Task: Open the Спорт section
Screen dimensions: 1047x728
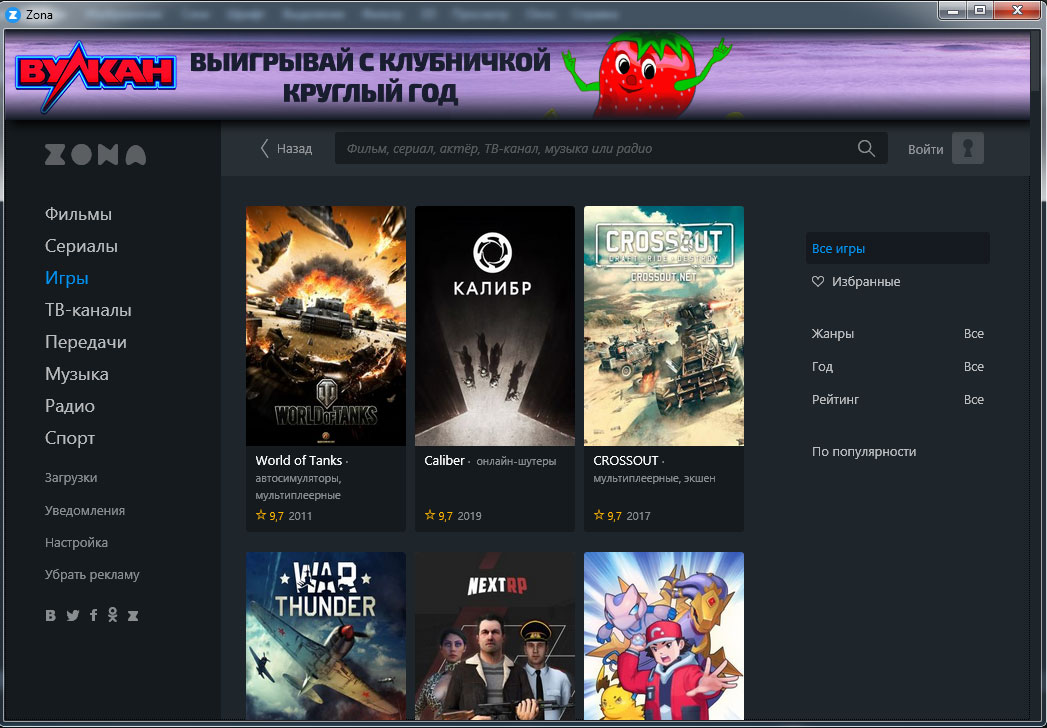Action: [70, 438]
